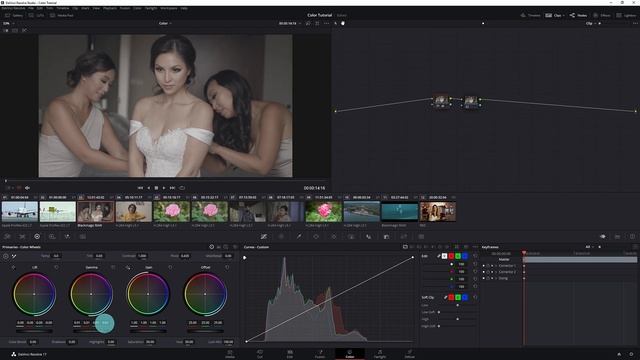Open the Clip node graph mode dropdown
This screenshot has width=640, height=360.
591,23
